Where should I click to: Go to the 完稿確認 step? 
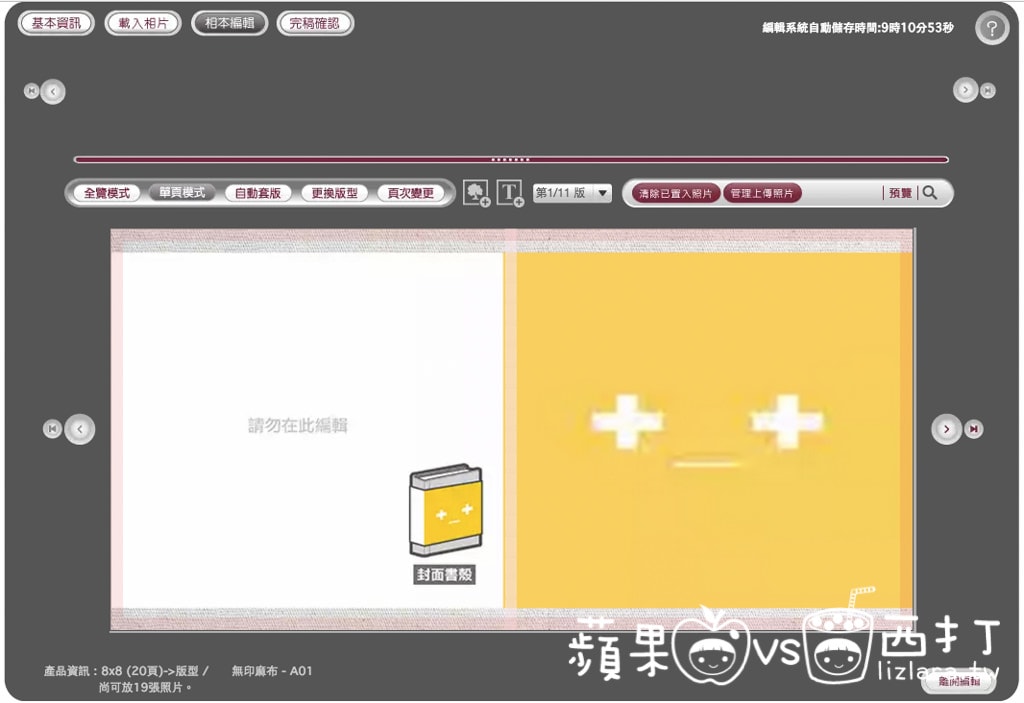point(315,23)
